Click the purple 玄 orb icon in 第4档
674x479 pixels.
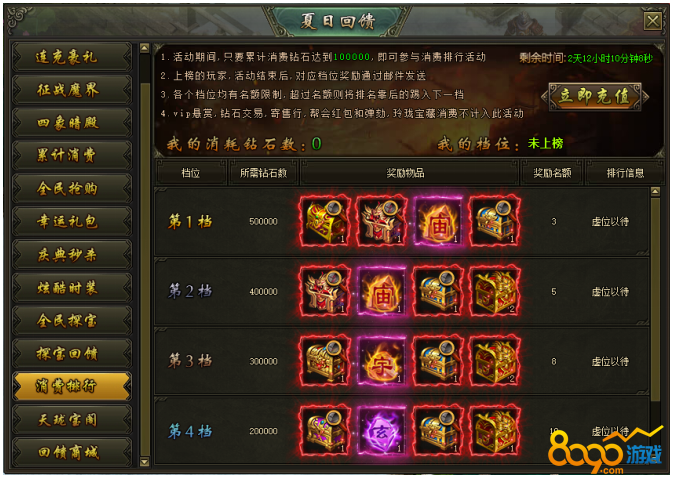tap(382, 431)
